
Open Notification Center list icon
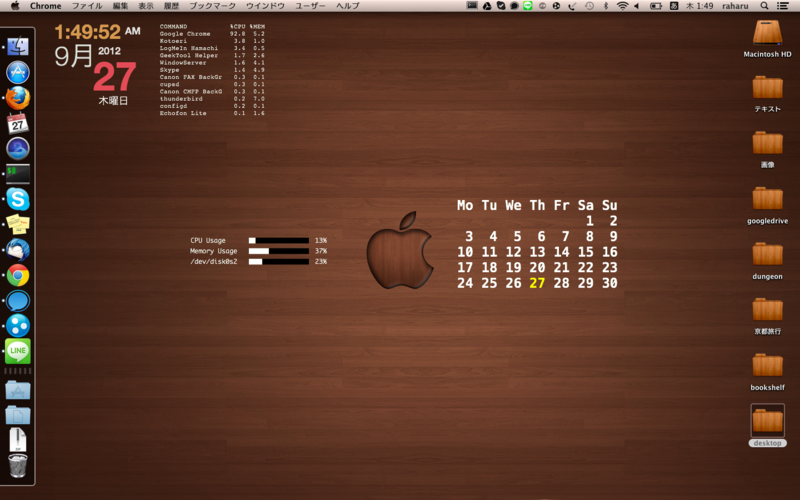pyautogui.click(x=782, y=6)
